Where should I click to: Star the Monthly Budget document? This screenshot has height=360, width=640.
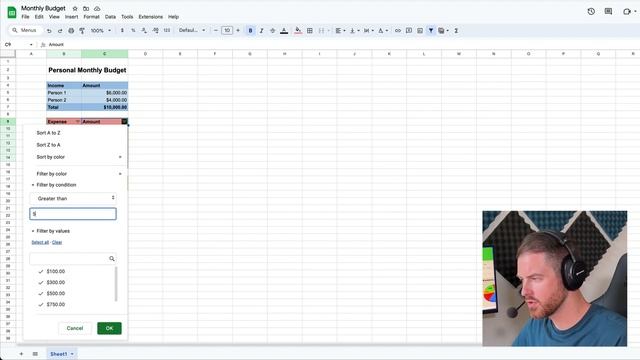click(x=75, y=9)
